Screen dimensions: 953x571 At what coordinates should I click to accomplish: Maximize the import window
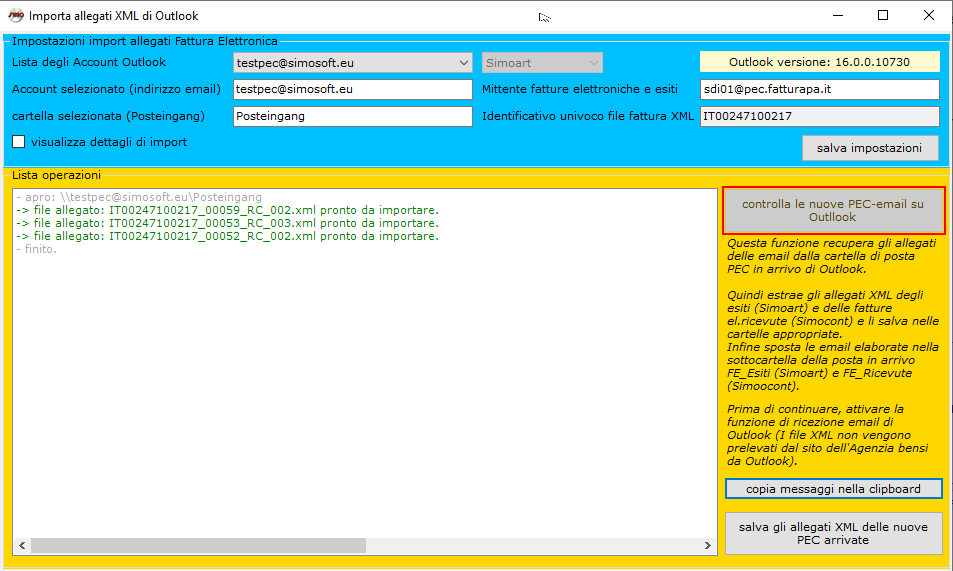point(883,16)
